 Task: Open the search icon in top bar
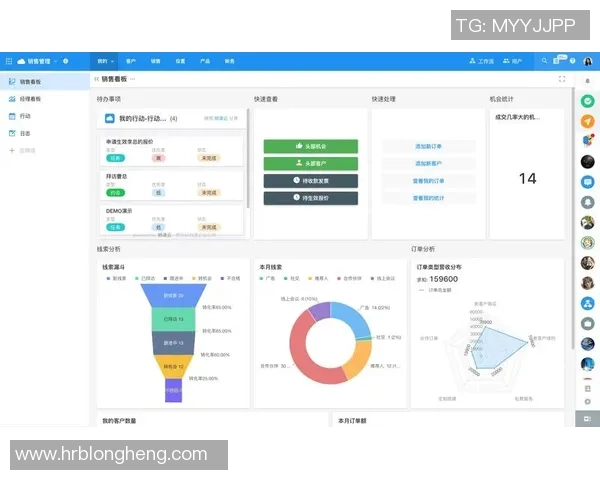click(543, 61)
